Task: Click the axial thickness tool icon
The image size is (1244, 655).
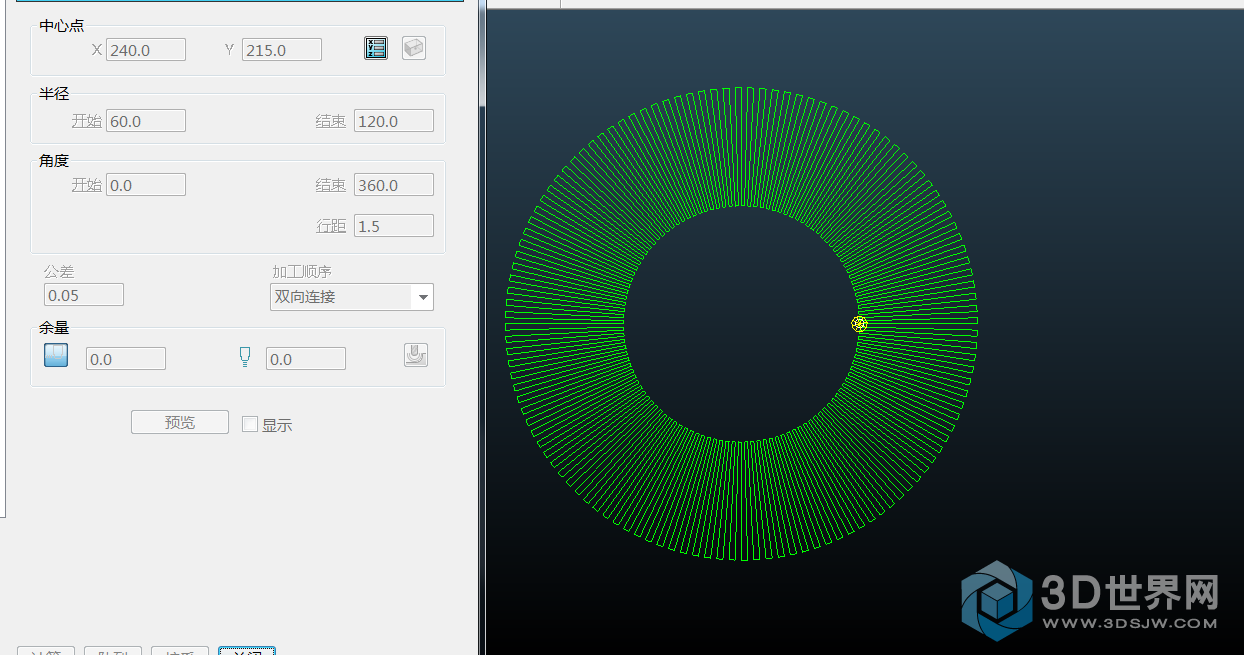Action: (x=245, y=357)
